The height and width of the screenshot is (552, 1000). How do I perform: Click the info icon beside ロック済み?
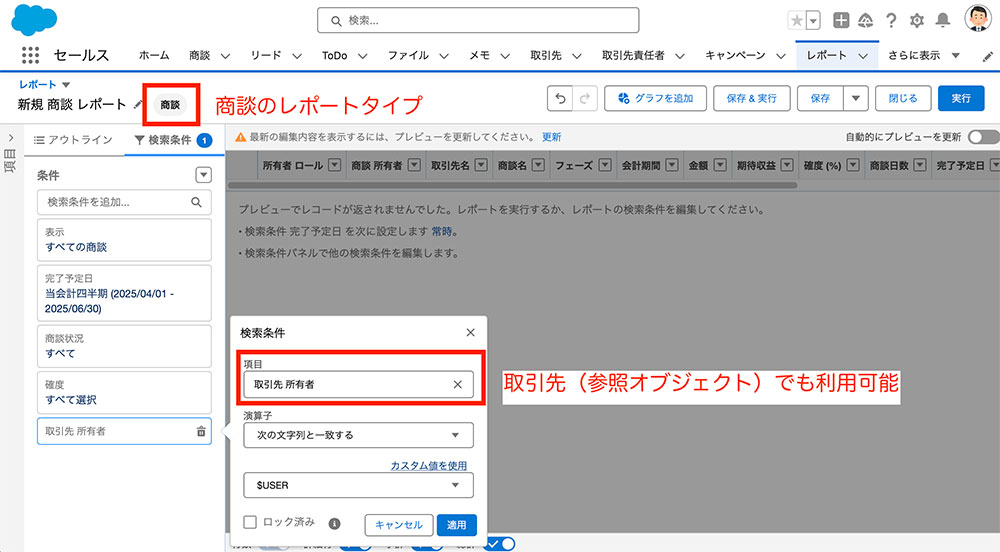[334, 523]
